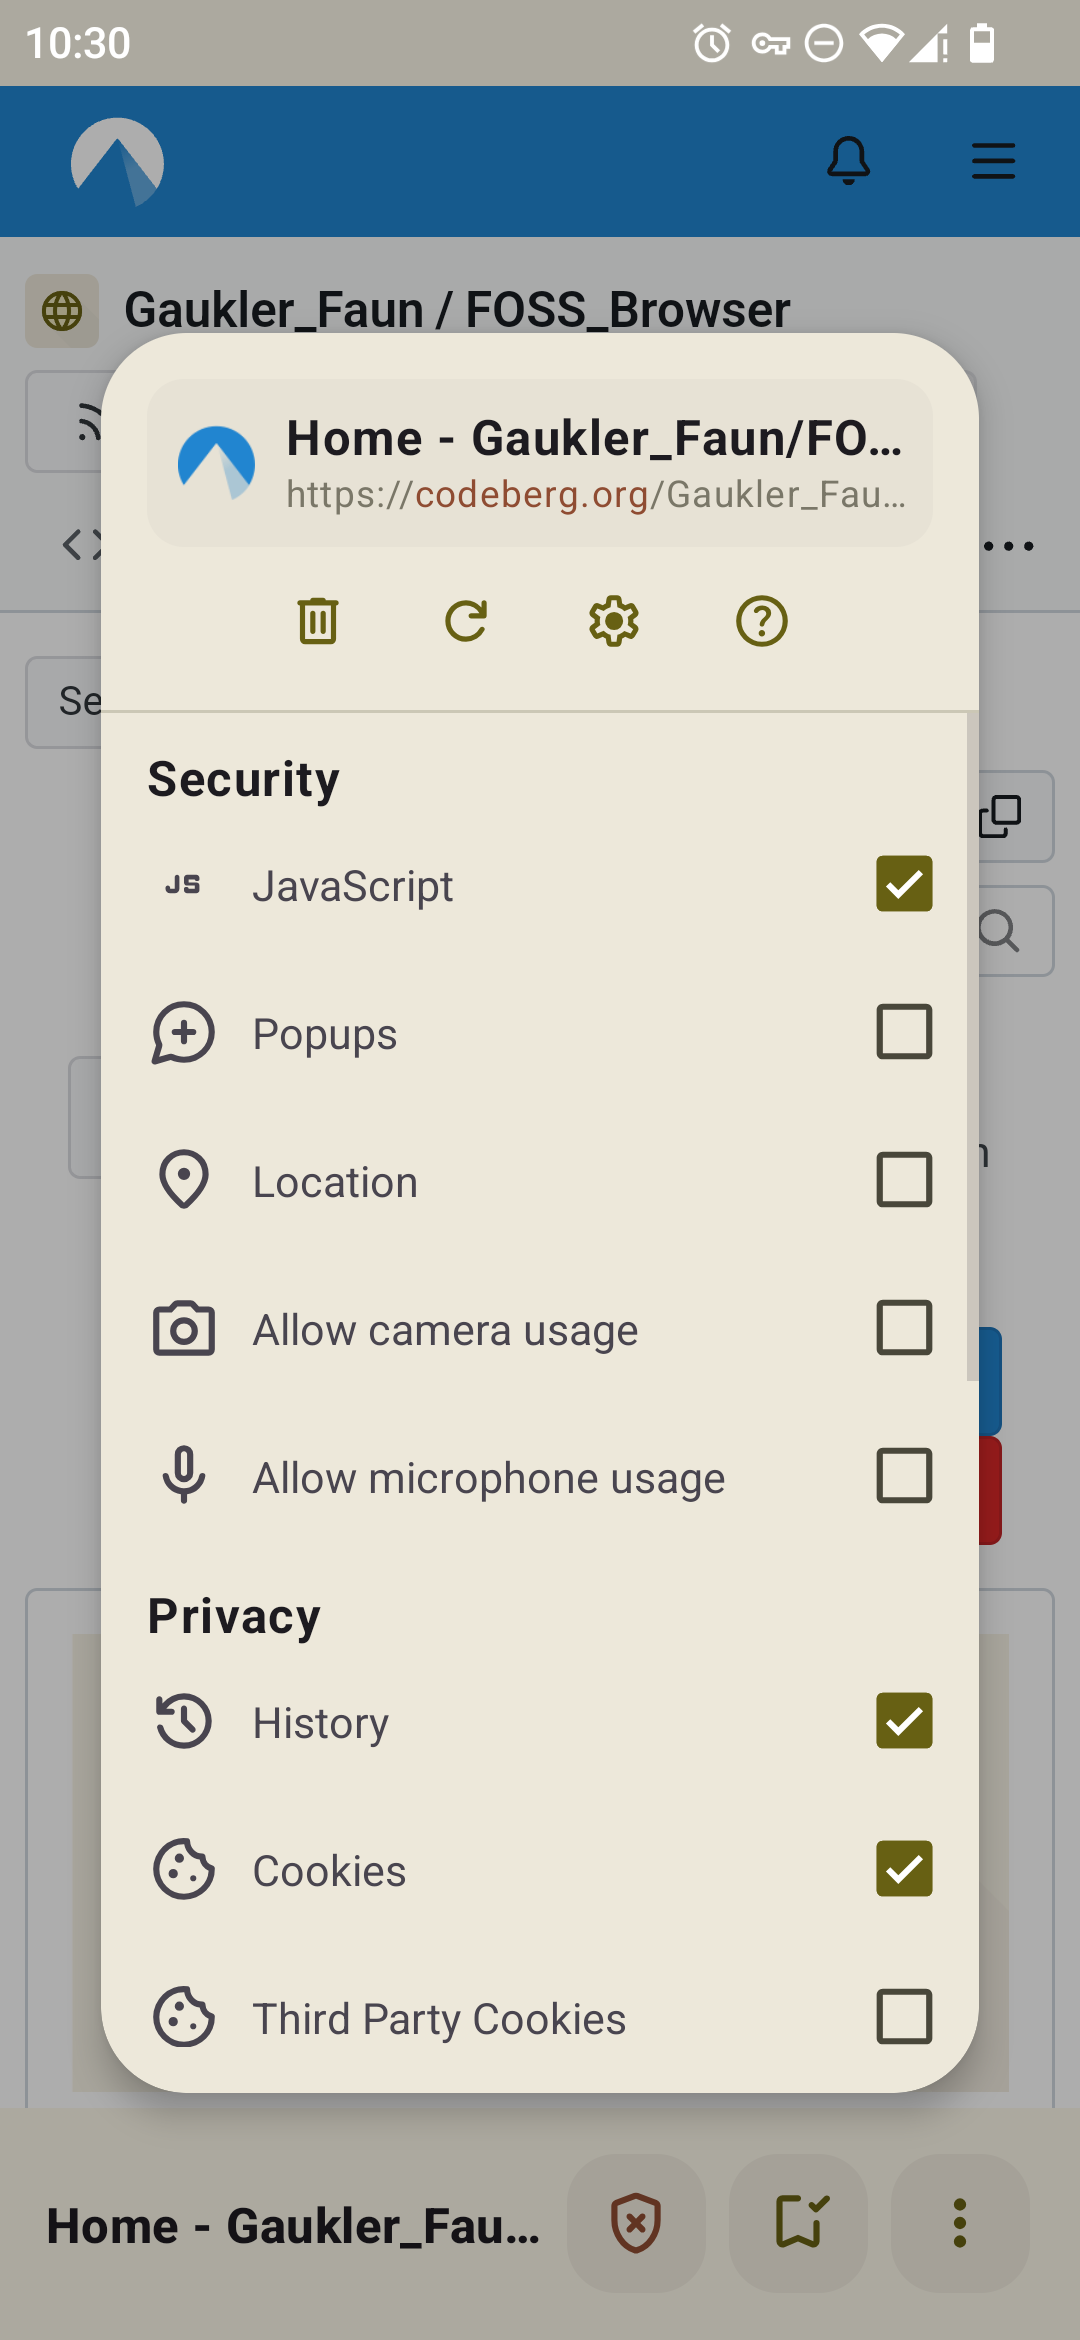
Task: Disable the JavaScript checkbox
Action: 904,884
